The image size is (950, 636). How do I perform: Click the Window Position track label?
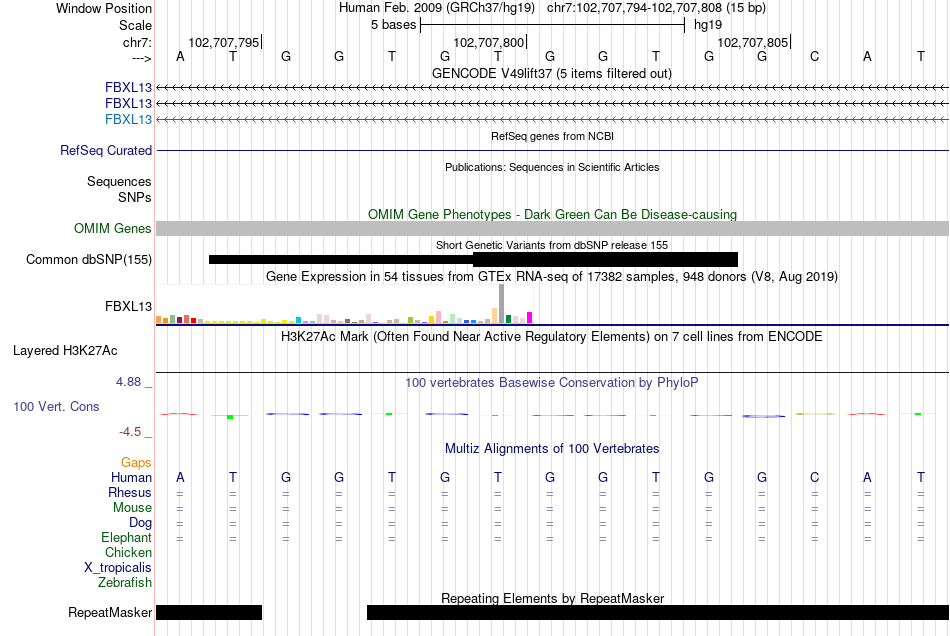pyautogui.click(x=104, y=8)
